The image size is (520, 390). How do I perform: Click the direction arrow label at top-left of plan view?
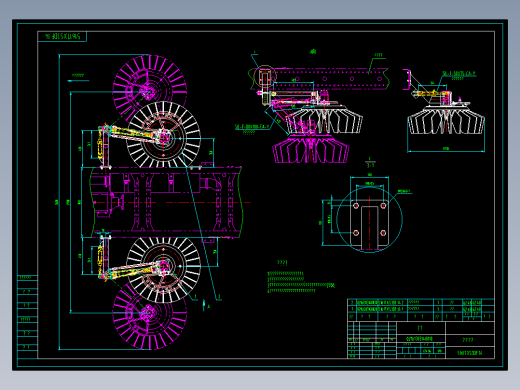pyautogui.click(x=78, y=78)
